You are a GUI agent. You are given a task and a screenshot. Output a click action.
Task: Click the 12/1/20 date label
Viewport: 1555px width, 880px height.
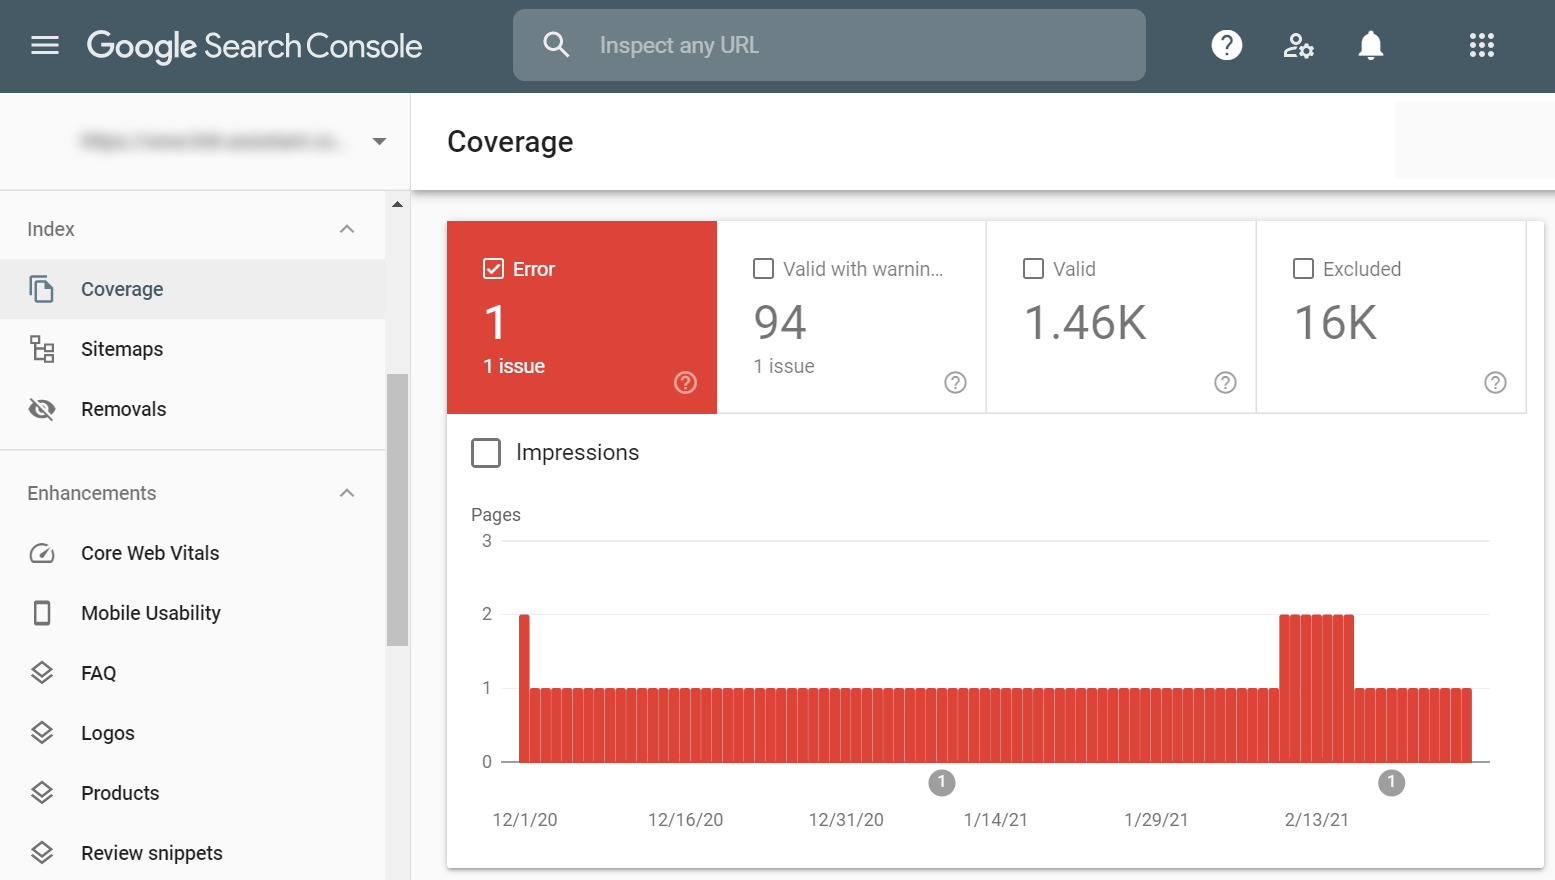tap(525, 820)
